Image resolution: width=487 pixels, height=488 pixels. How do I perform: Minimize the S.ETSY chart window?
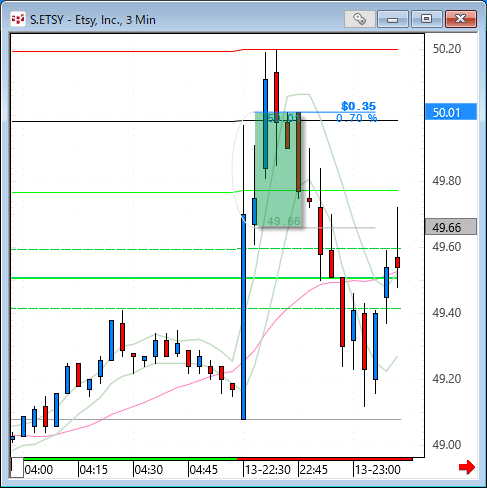393,19
